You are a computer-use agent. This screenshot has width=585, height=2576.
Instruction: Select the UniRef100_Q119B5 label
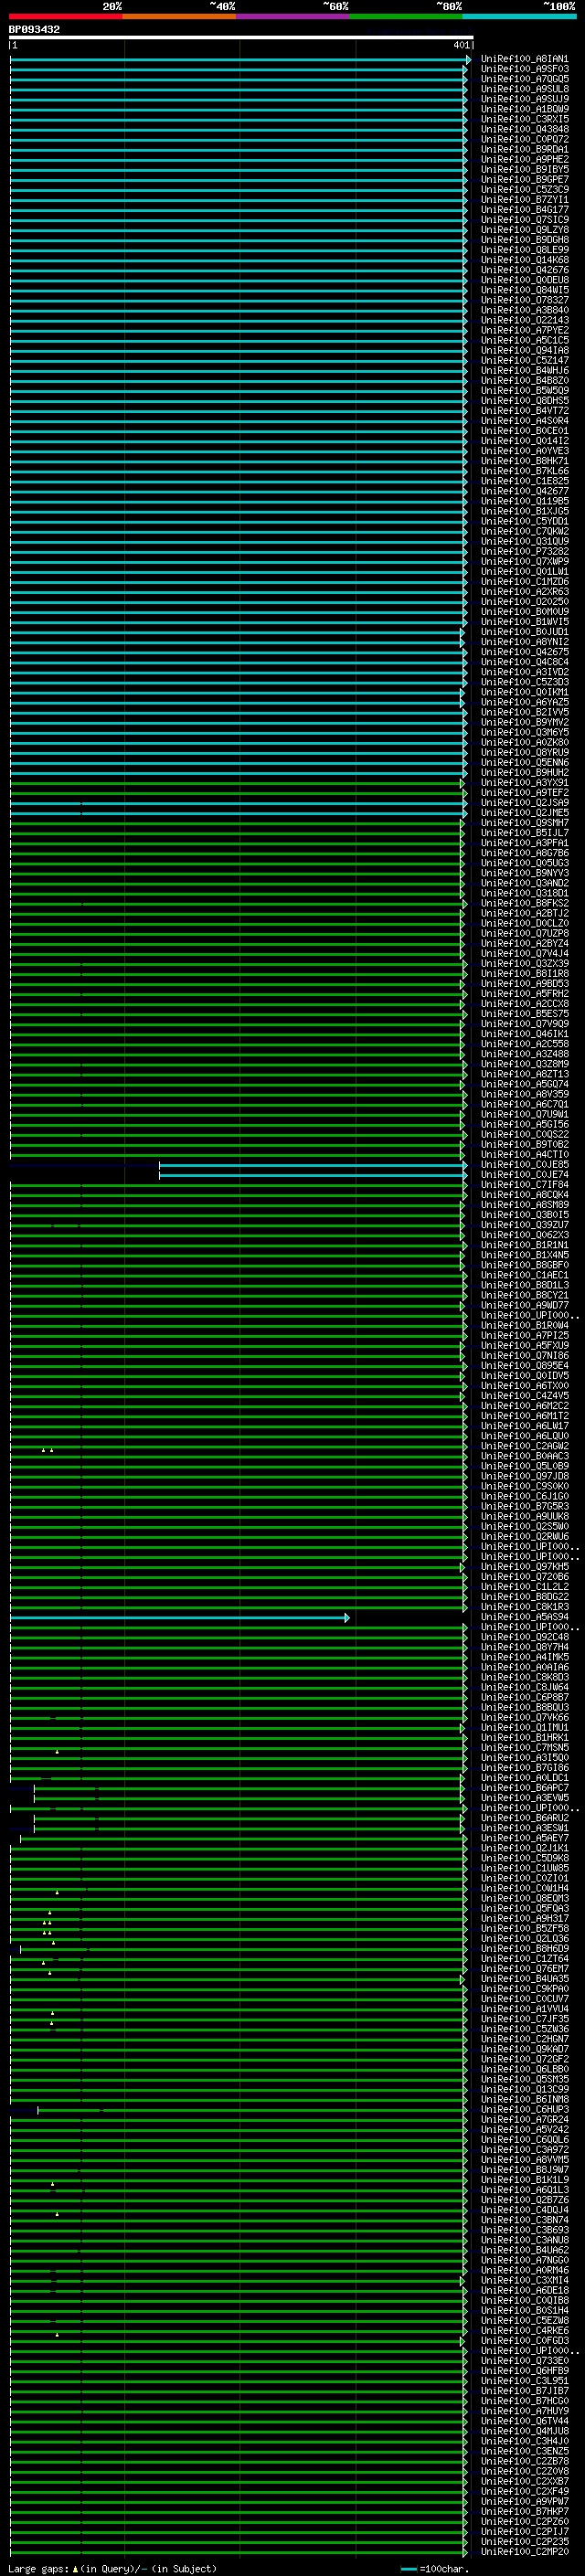524,501
